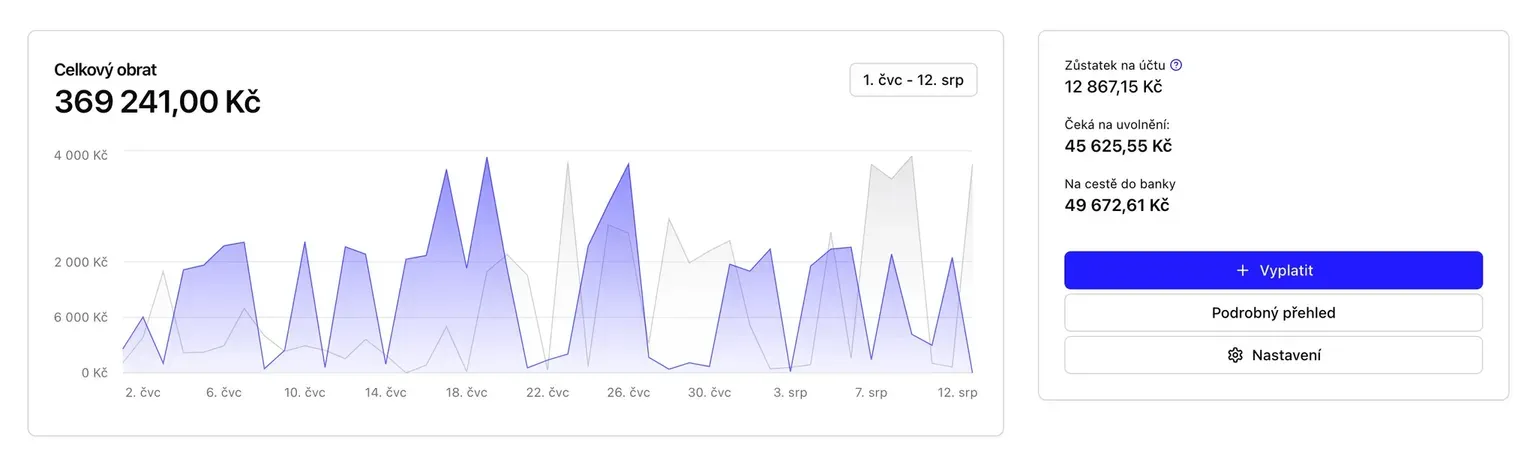The width and height of the screenshot is (1536, 458).
Task: Open the date range picker 1. čvc - 12. srp
Action: point(913,80)
